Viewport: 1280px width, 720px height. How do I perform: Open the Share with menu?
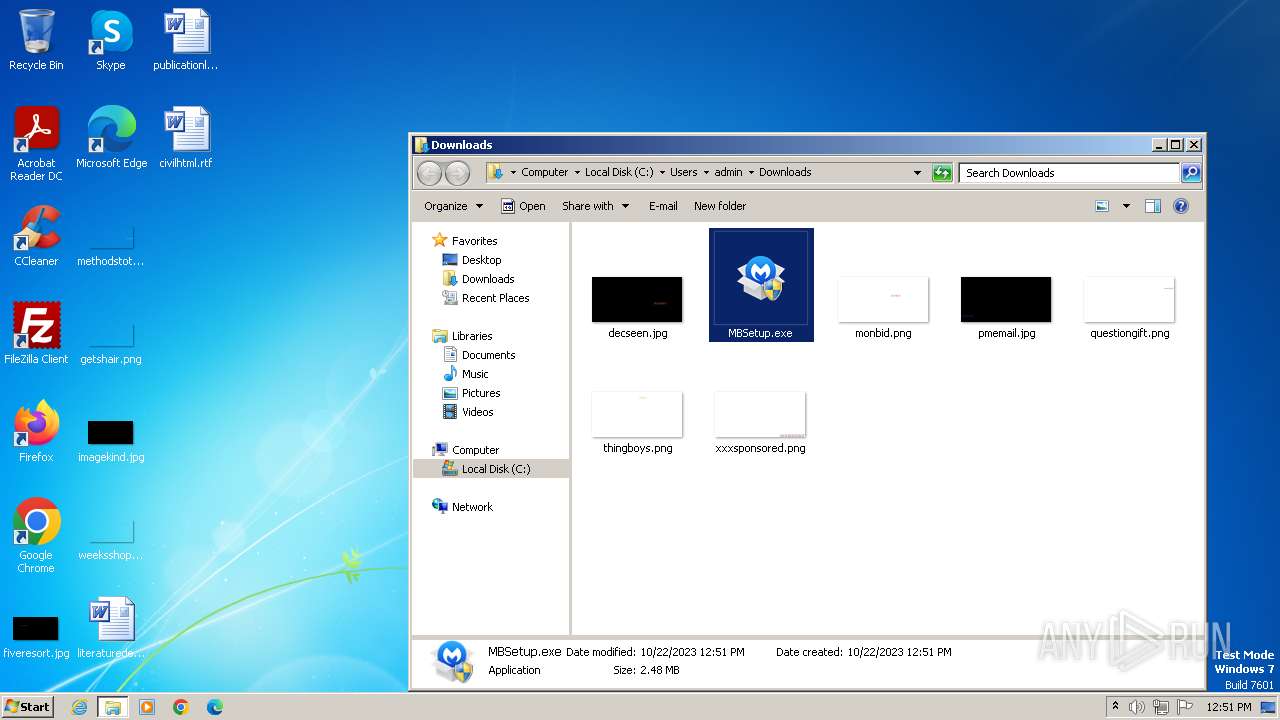[596, 206]
